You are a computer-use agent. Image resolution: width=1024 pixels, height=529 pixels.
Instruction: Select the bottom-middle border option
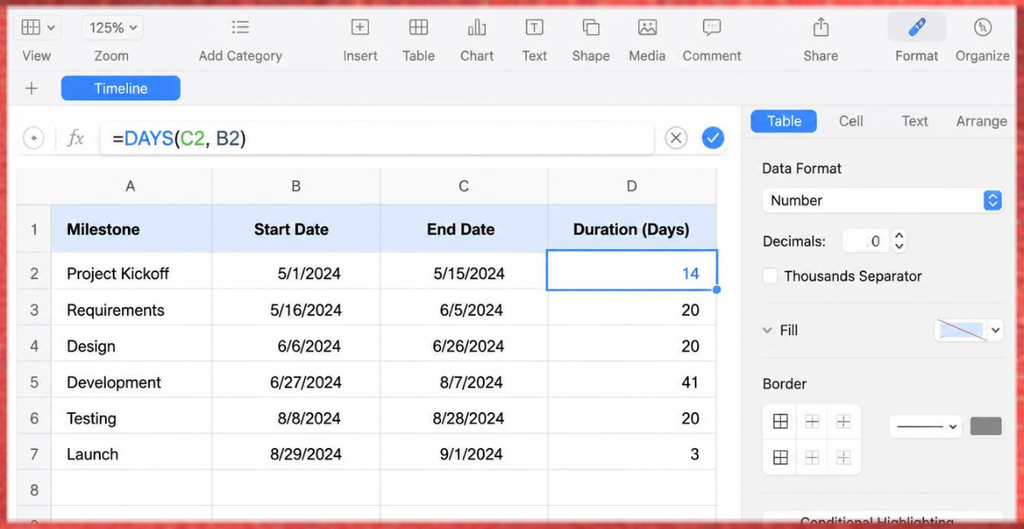coord(812,457)
